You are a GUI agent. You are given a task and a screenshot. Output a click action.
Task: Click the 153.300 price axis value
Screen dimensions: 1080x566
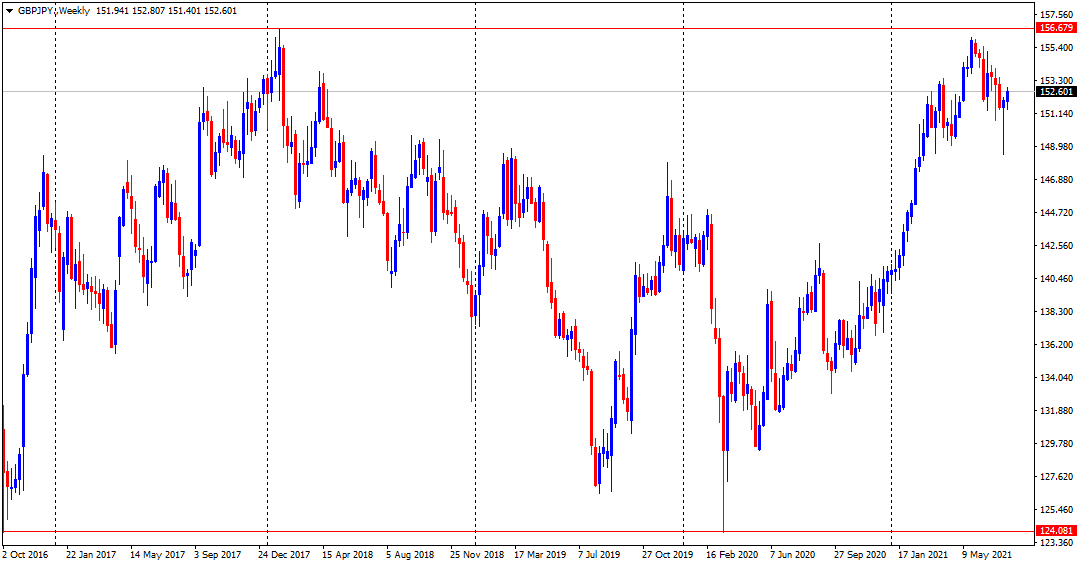(1057, 81)
